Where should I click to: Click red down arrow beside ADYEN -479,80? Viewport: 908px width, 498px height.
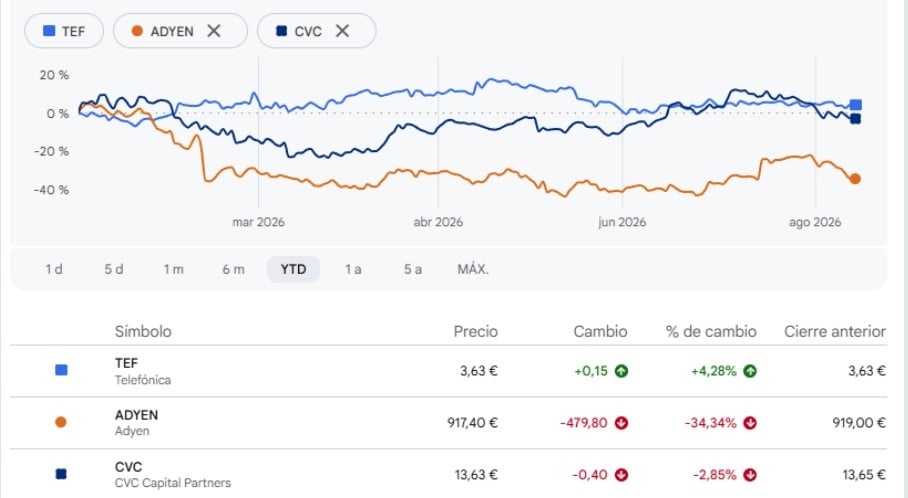tap(621, 423)
